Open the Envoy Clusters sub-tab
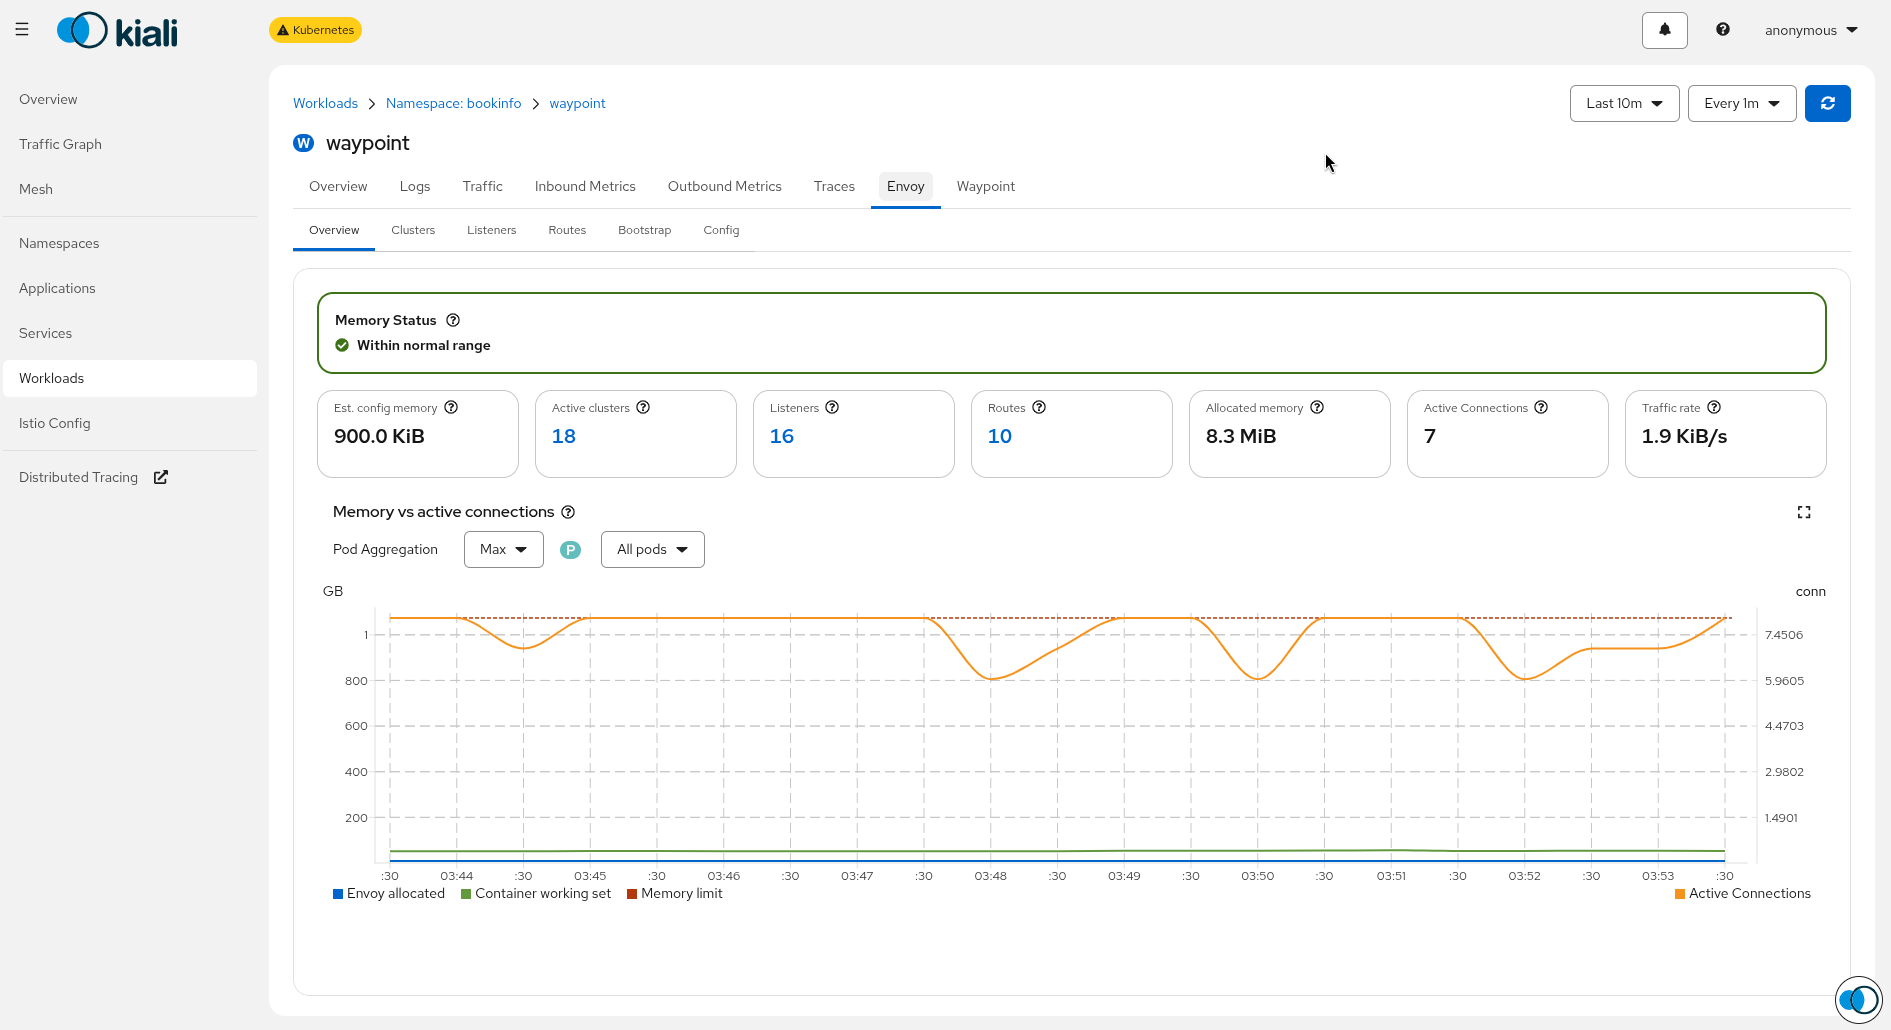 coord(413,230)
